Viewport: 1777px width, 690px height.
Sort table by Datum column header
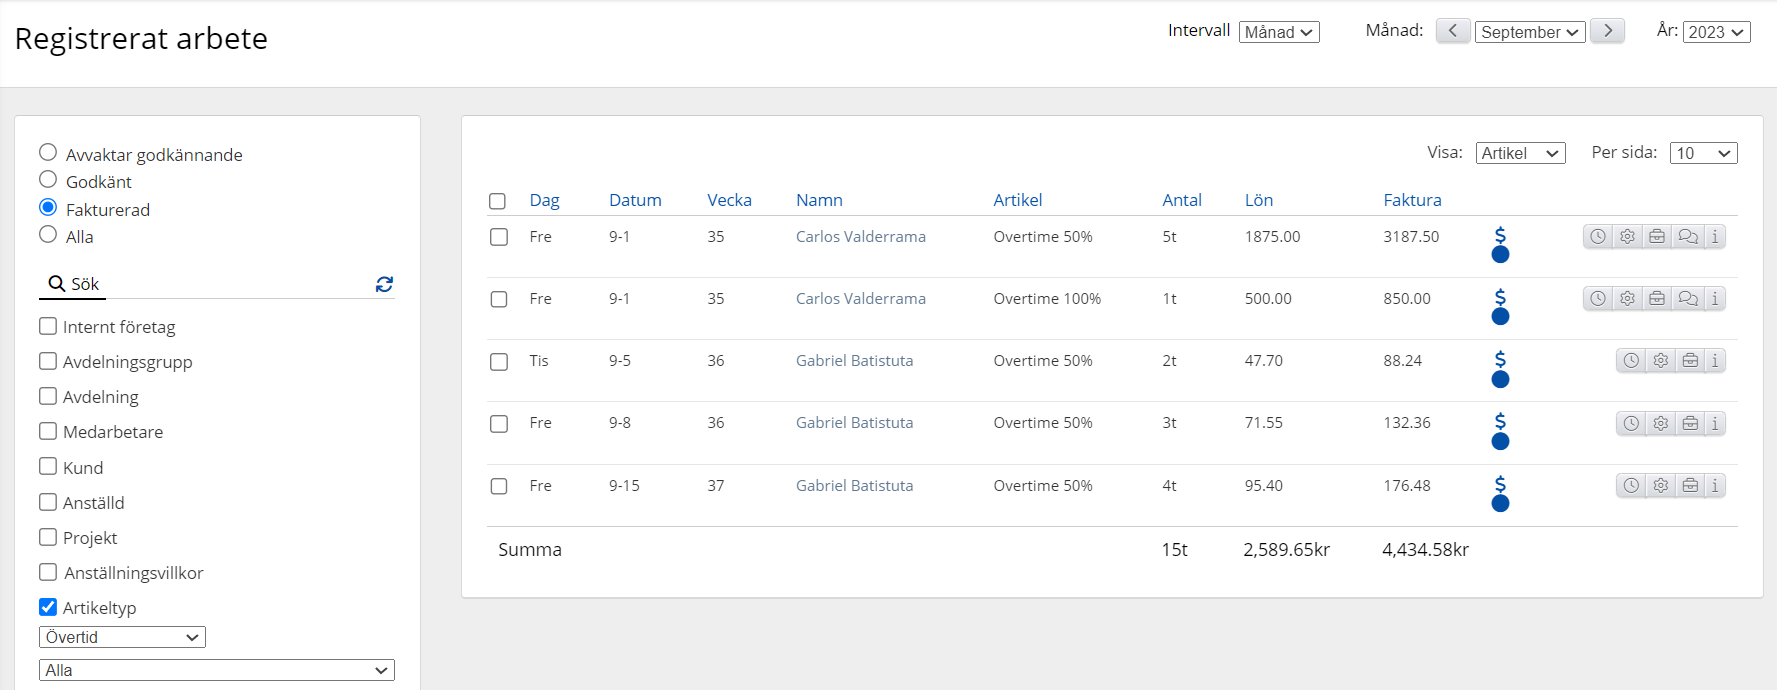pyautogui.click(x=635, y=200)
